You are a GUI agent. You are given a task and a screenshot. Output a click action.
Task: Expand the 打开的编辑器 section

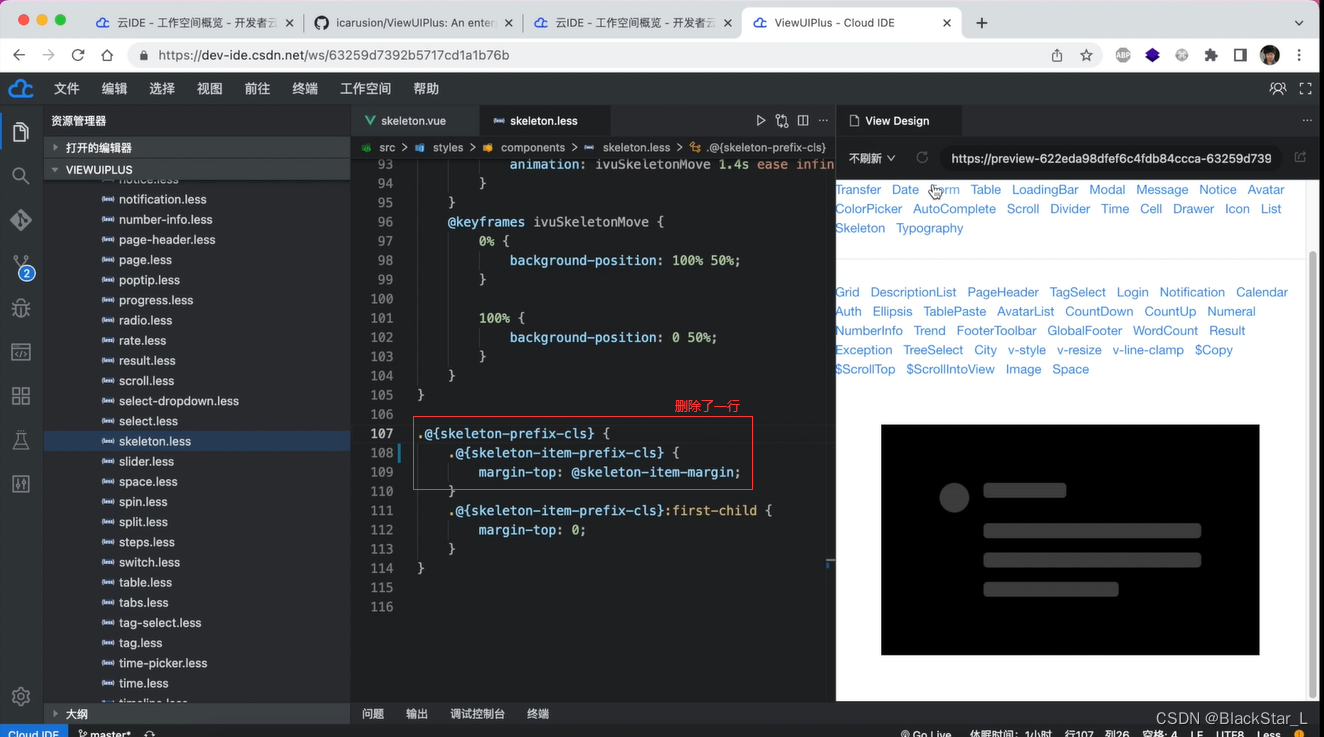click(98, 147)
